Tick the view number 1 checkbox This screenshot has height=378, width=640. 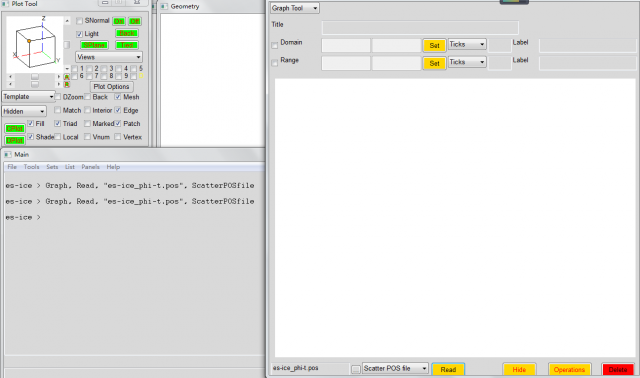(x=75, y=69)
